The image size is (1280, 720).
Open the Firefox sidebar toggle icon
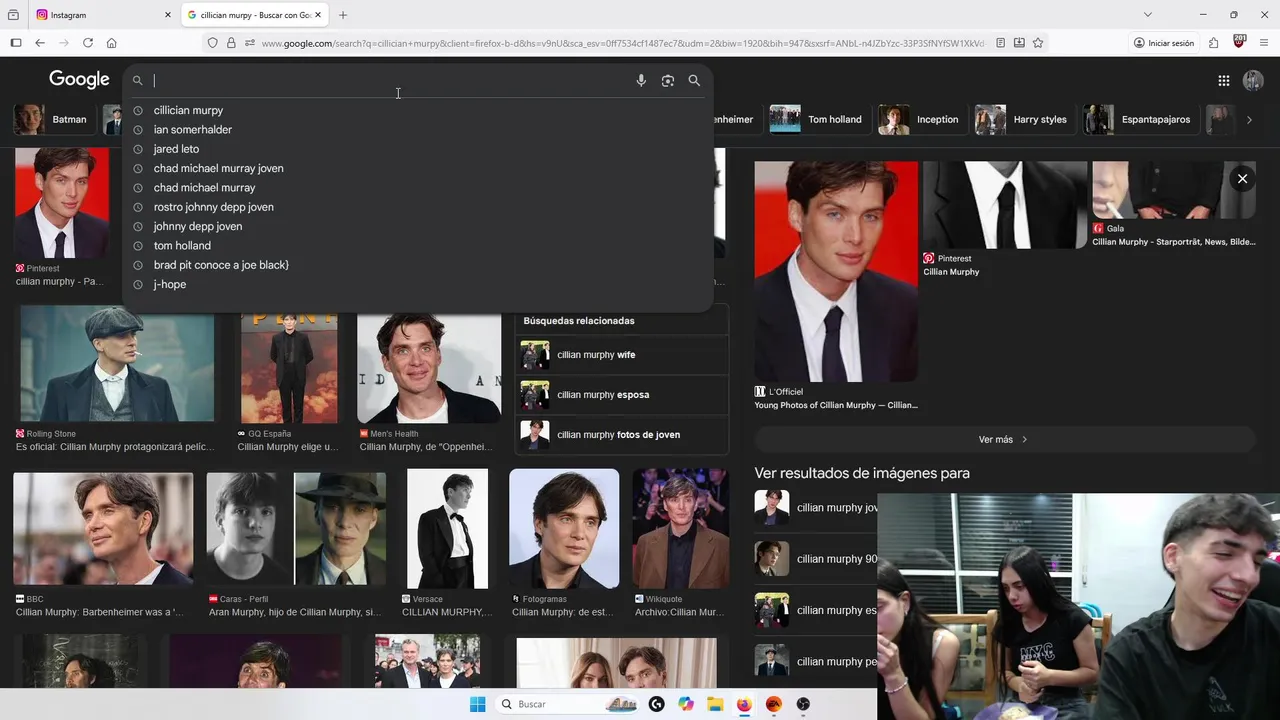coord(16,43)
